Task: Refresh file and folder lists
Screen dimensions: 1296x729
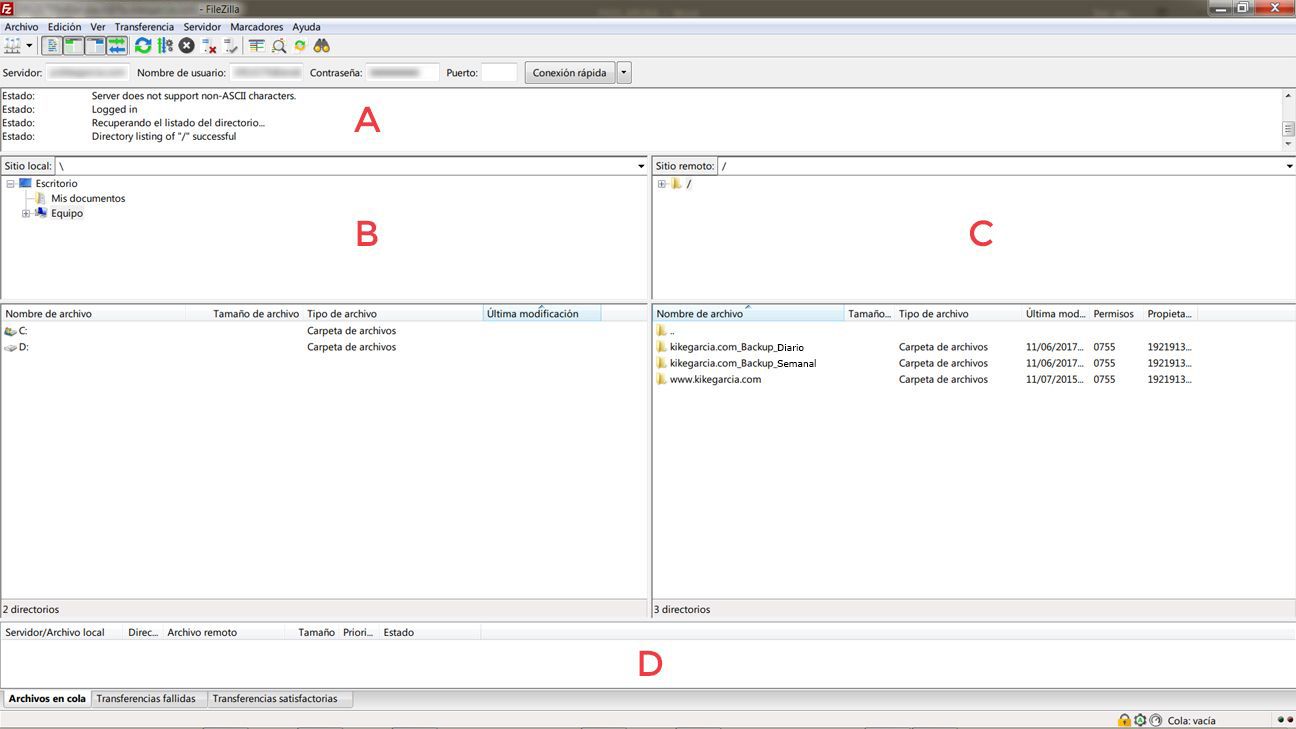Action: click(x=143, y=45)
